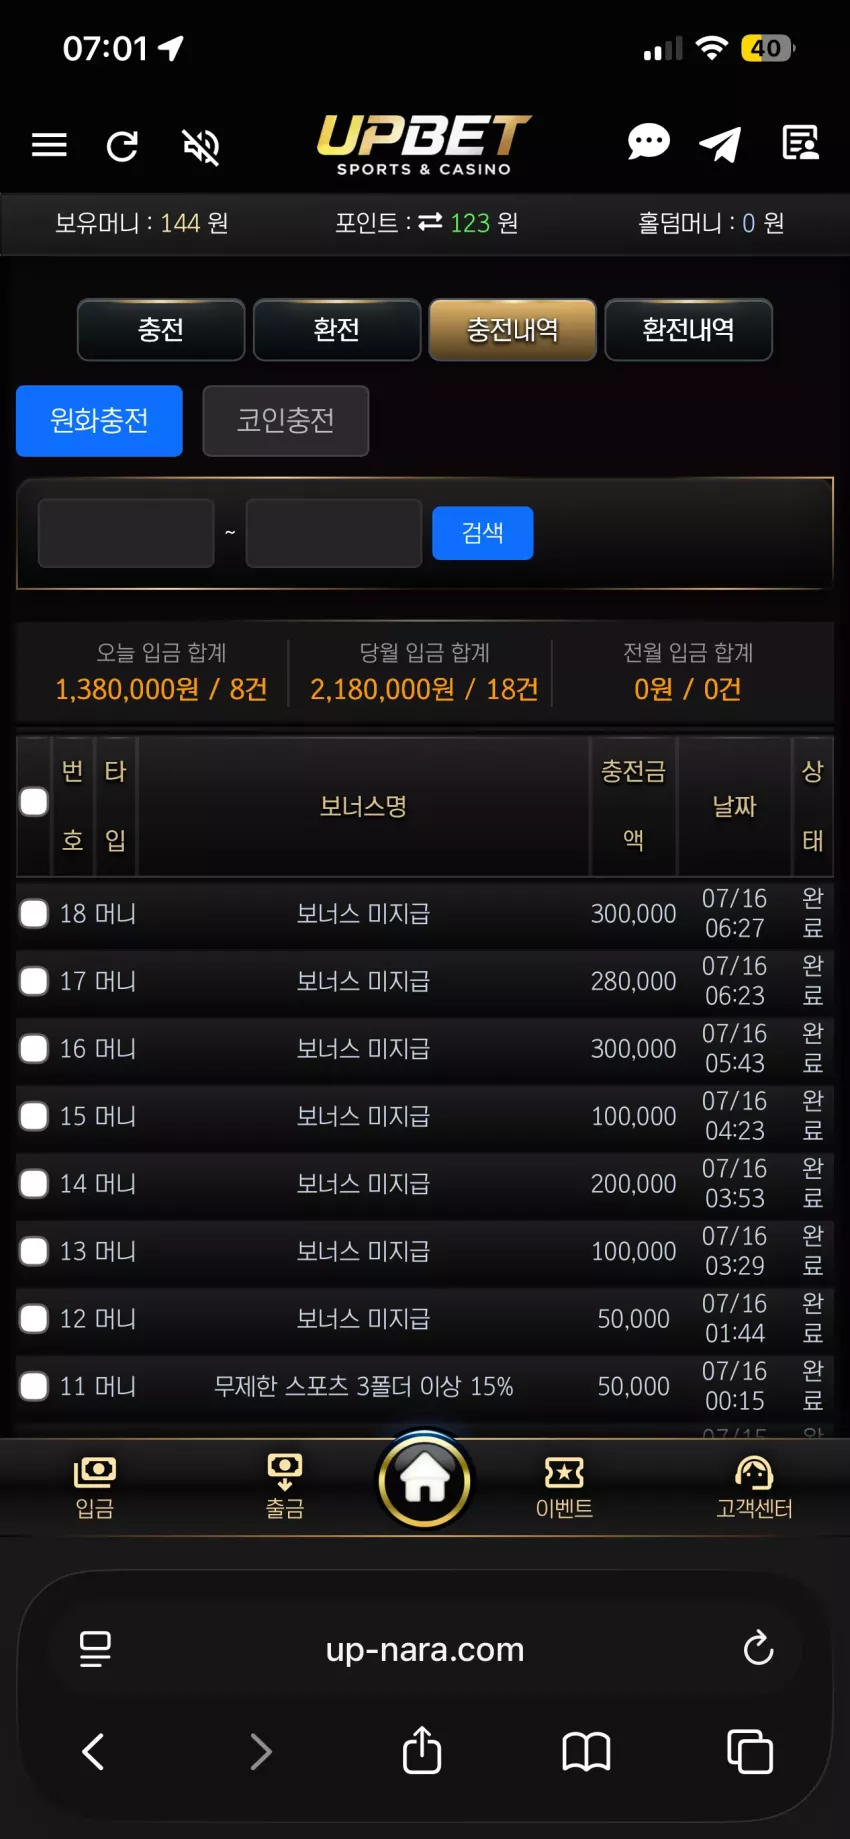Select the 코인충전 option
Image resolution: width=850 pixels, height=1839 pixels.
tap(286, 421)
